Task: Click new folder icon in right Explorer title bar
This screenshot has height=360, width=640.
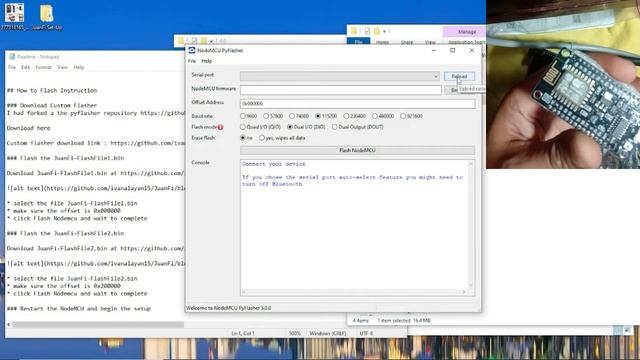Action: (x=377, y=31)
